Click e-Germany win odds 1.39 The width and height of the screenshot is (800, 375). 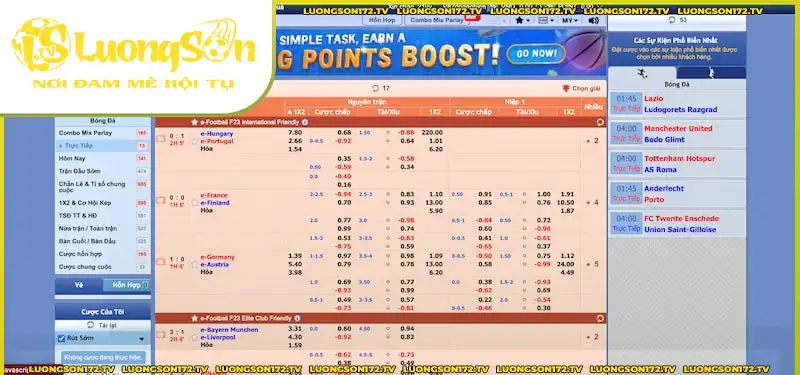pyautogui.click(x=295, y=256)
